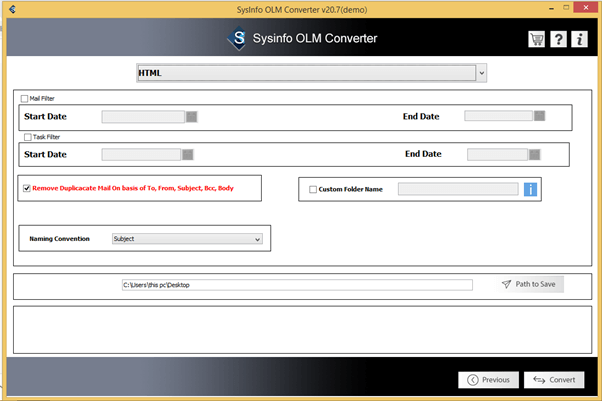The height and width of the screenshot is (401, 602).
Task: Expand the HTML output format dropdown
Action: pyautogui.click(x=481, y=73)
